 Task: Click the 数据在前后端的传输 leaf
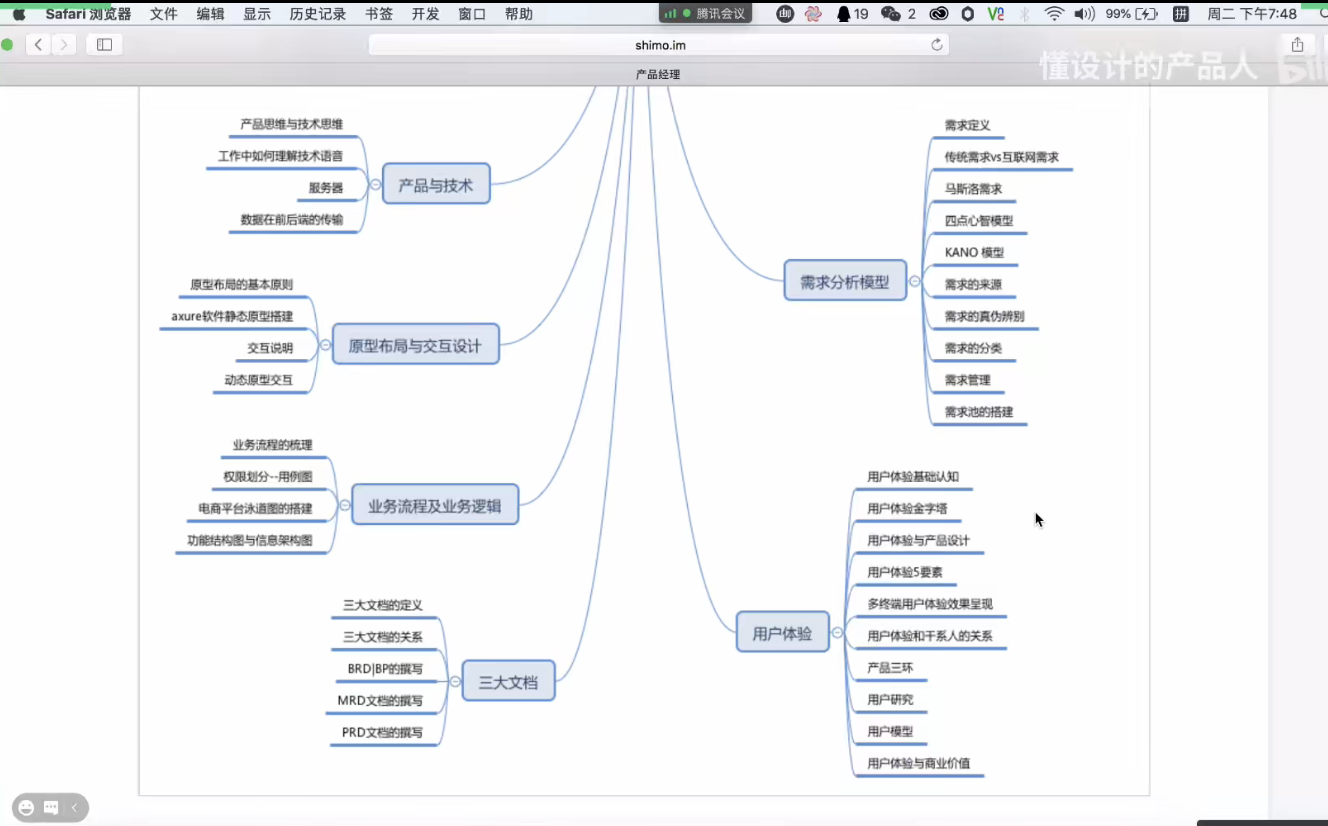(292, 221)
